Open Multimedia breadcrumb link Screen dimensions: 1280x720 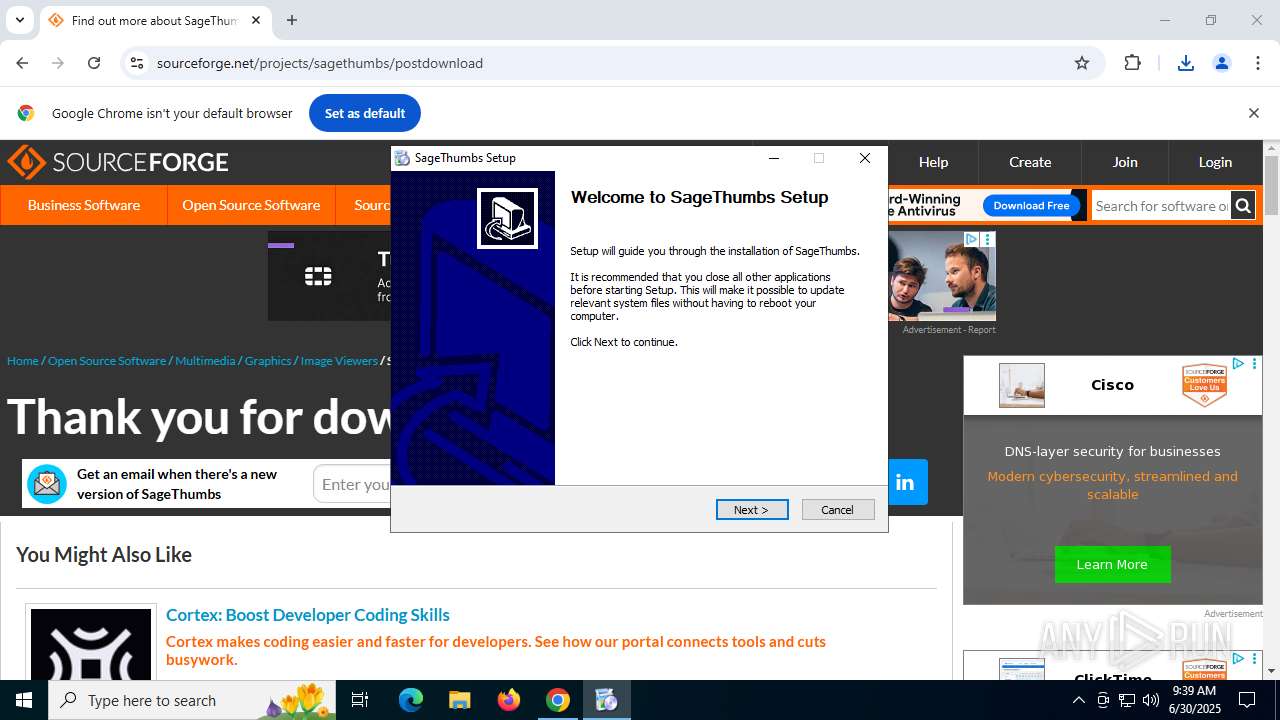205,361
